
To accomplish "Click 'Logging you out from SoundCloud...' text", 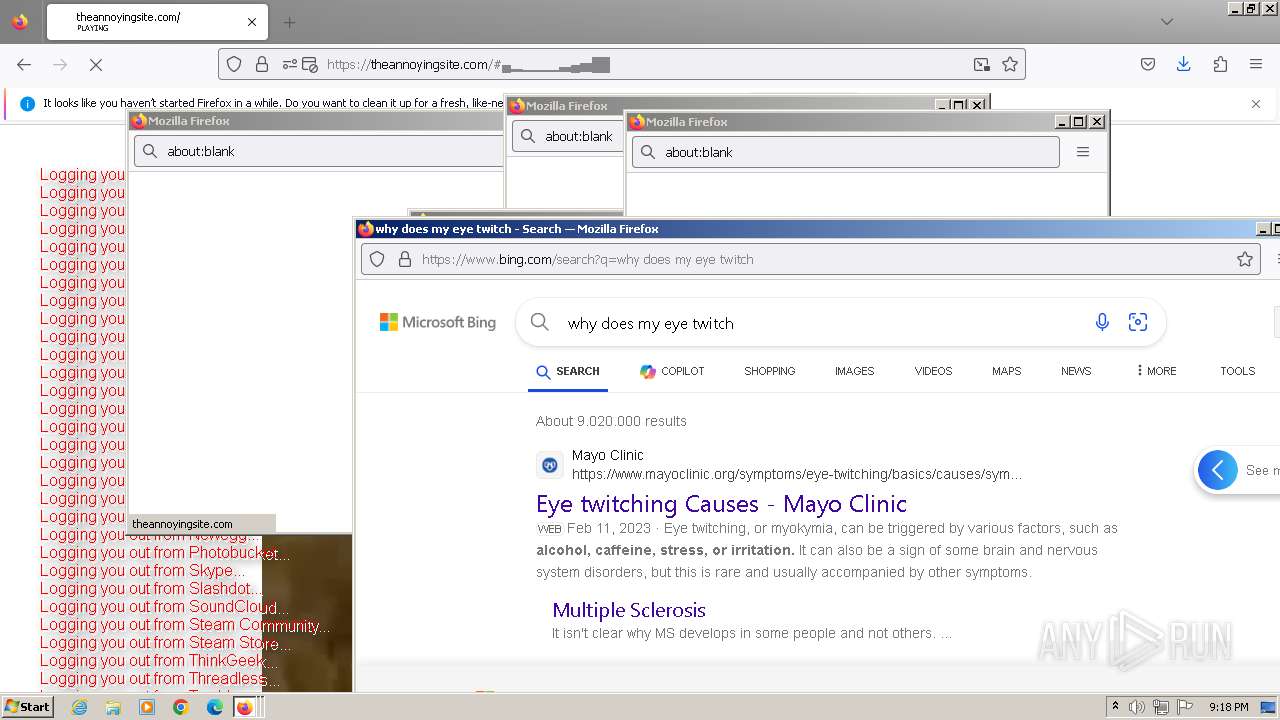I will pos(164,607).
